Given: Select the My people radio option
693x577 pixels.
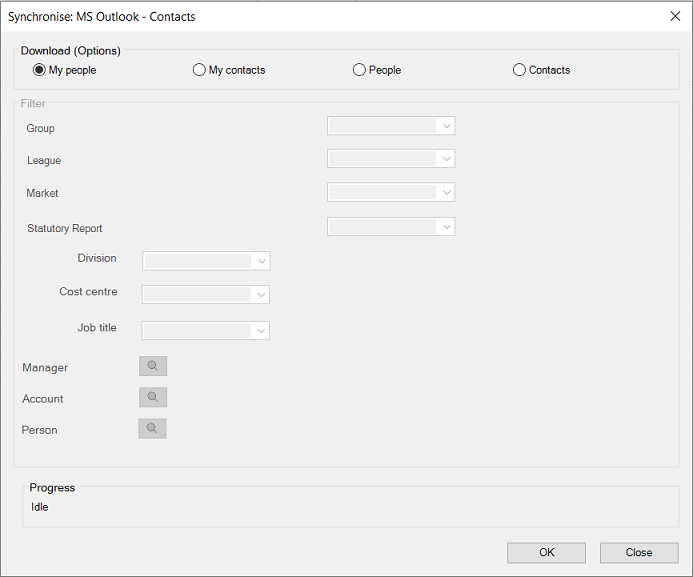Looking at the screenshot, I should tap(40, 70).
